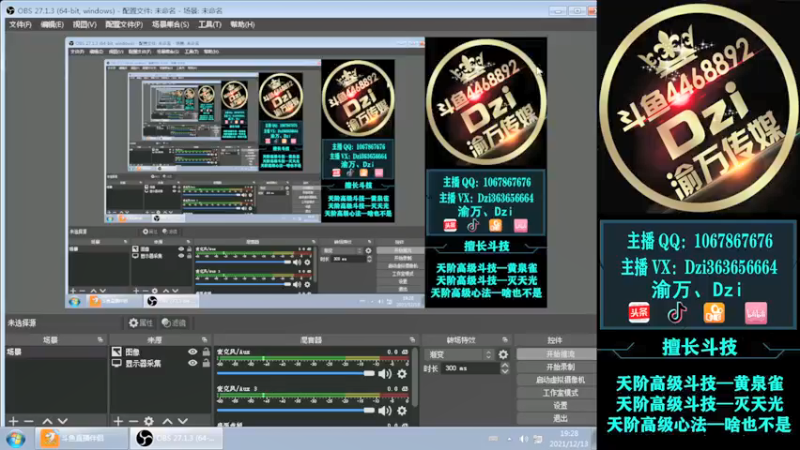Open the 视图(V) menu
This screenshot has width=800, height=450.
click(x=84, y=24)
